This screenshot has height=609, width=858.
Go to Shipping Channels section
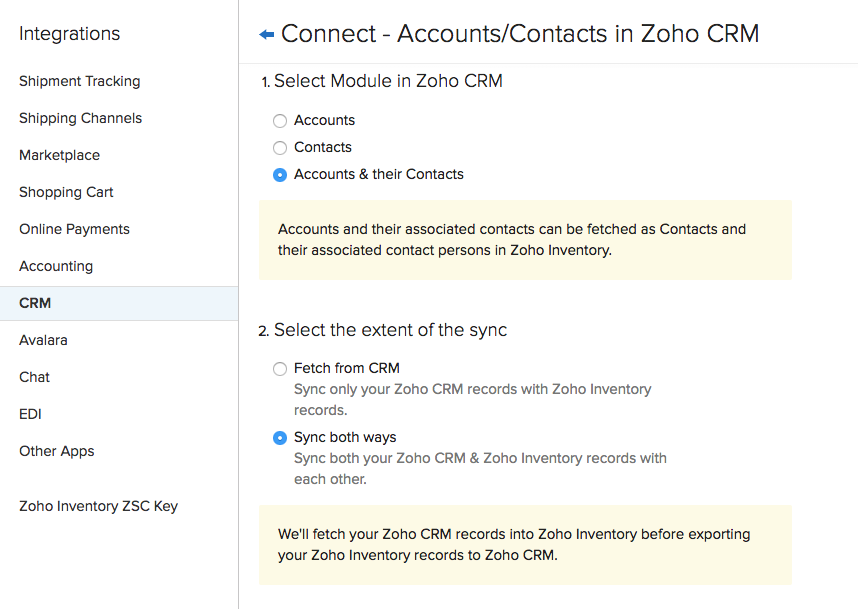pos(80,118)
